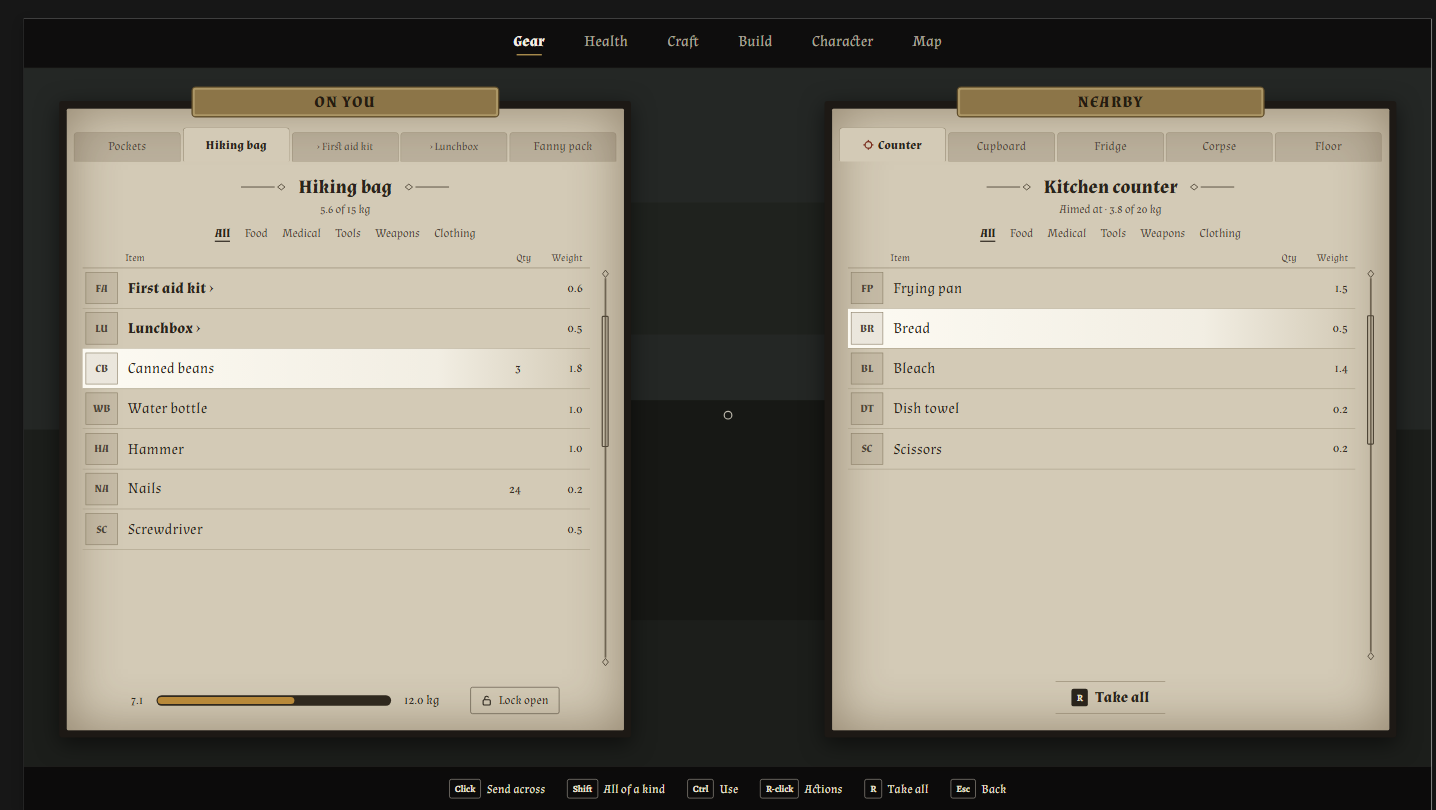Open the Health tab
This screenshot has height=810, width=1436.
(x=606, y=41)
